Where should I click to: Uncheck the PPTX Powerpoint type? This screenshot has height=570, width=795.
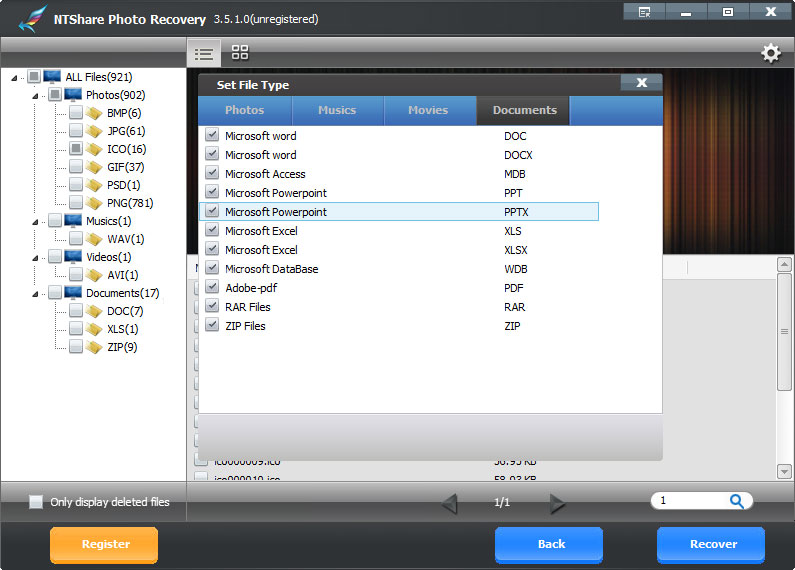point(212,211)
